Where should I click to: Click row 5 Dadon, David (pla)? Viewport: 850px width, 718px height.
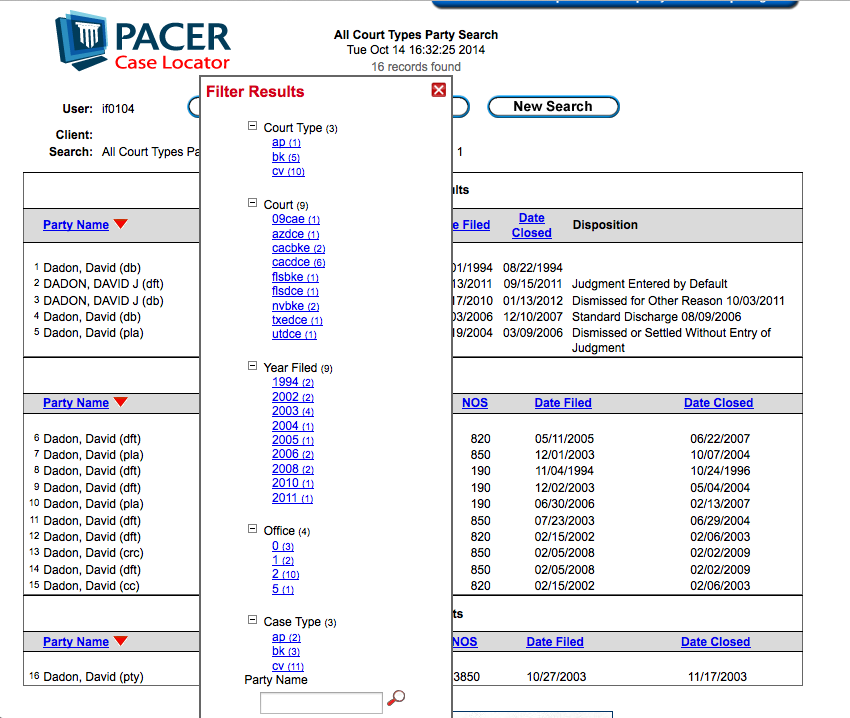(93, 333)
